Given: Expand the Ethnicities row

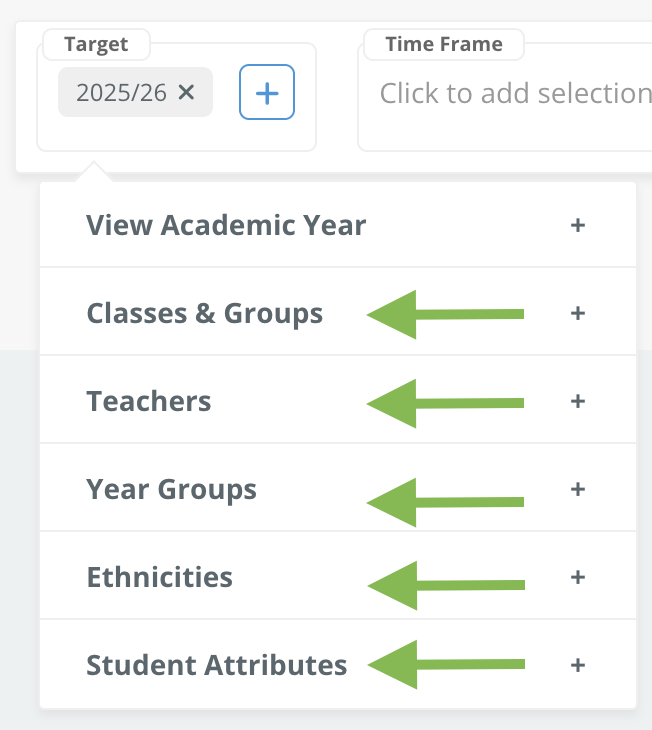Looking at the screenshot, I should (x=338, y=575).
